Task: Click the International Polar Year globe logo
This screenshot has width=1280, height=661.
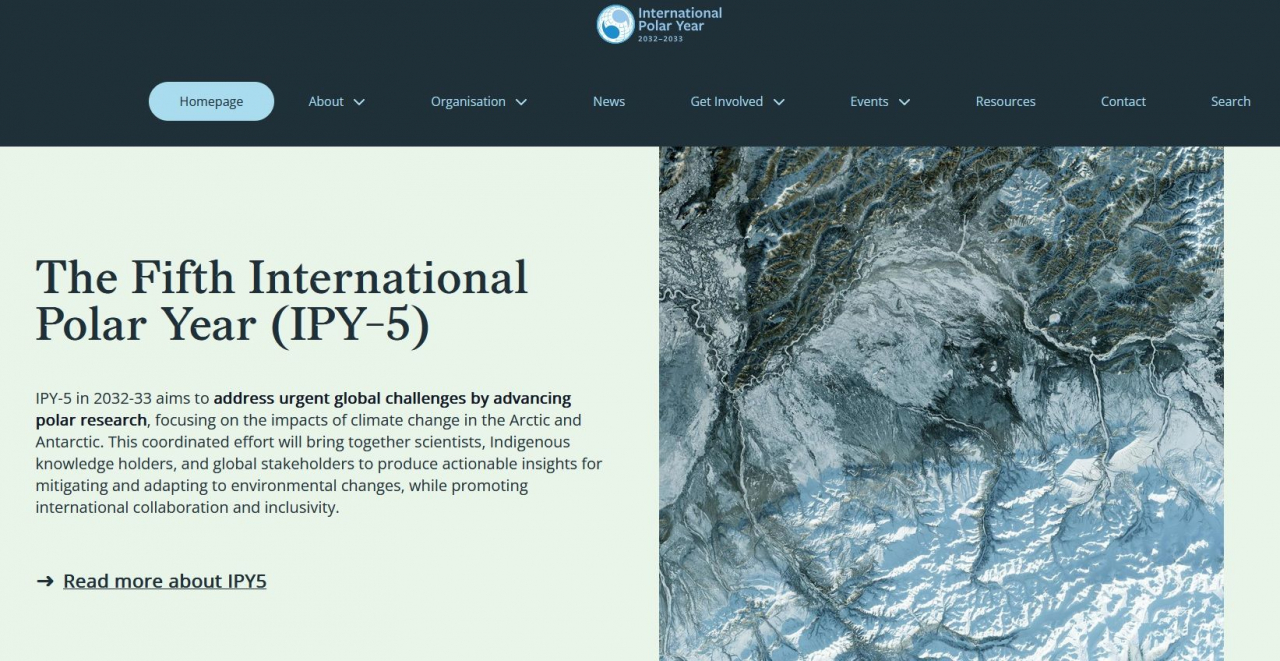Action: (x=615, y=24)
